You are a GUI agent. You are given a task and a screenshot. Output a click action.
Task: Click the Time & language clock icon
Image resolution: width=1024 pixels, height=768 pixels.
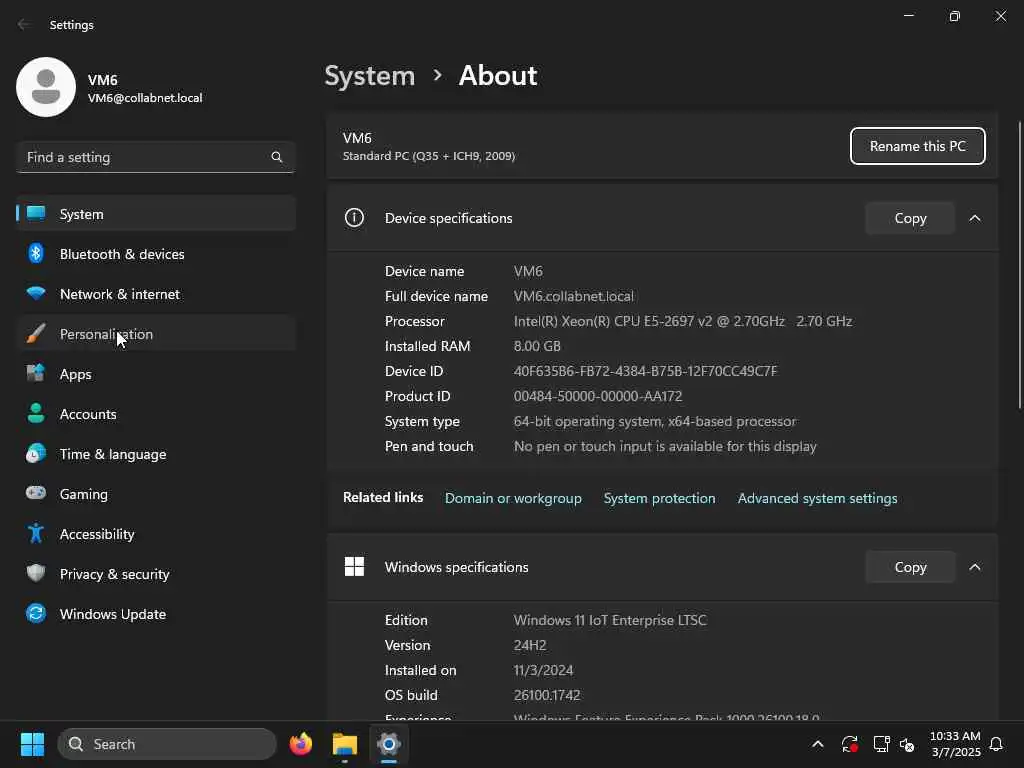[x=36, y=453]
